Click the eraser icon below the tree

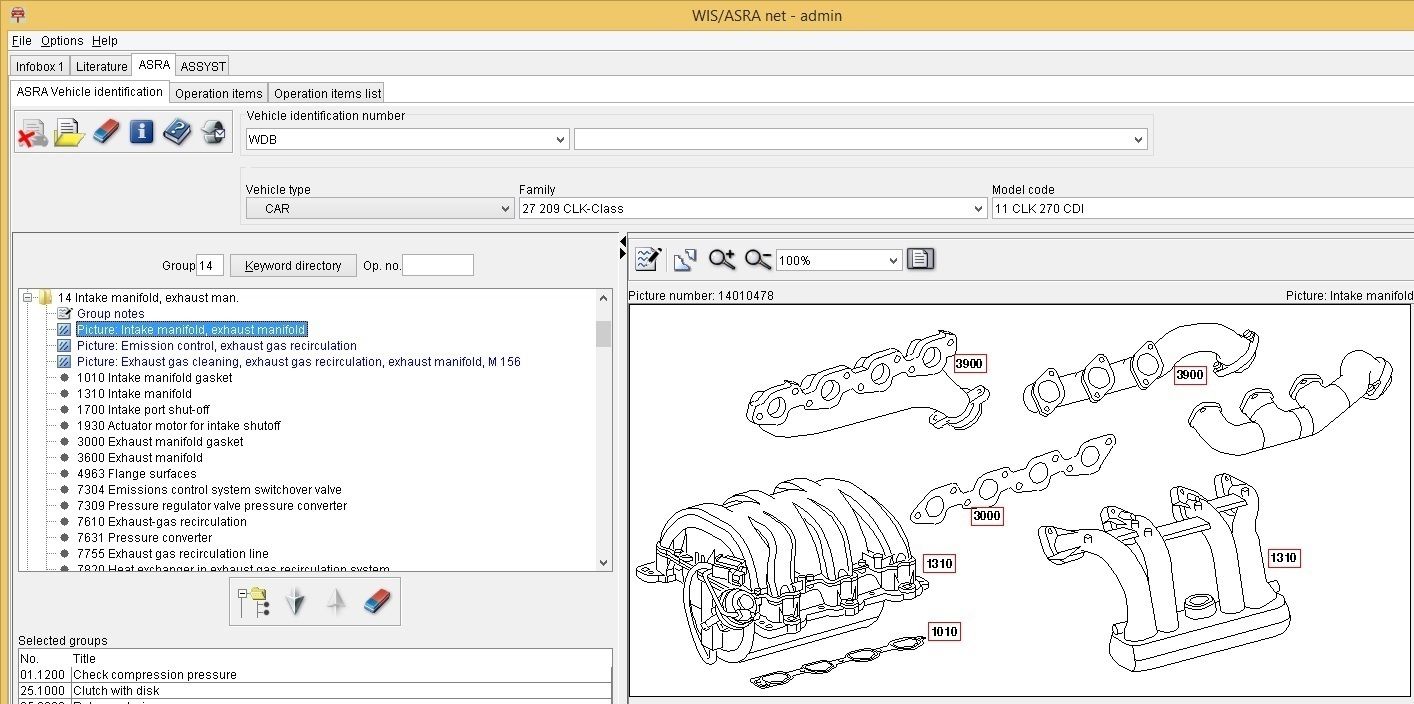coord(377,601)
